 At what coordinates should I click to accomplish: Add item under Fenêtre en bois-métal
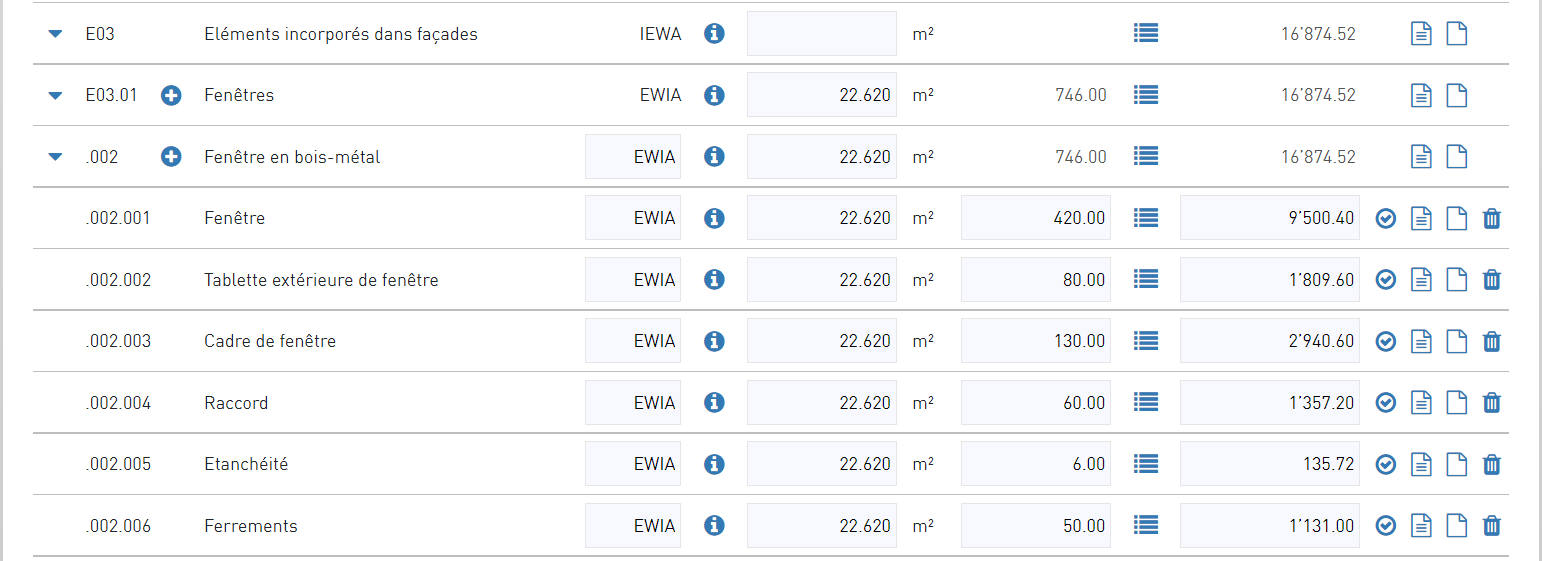coord(172,157)
